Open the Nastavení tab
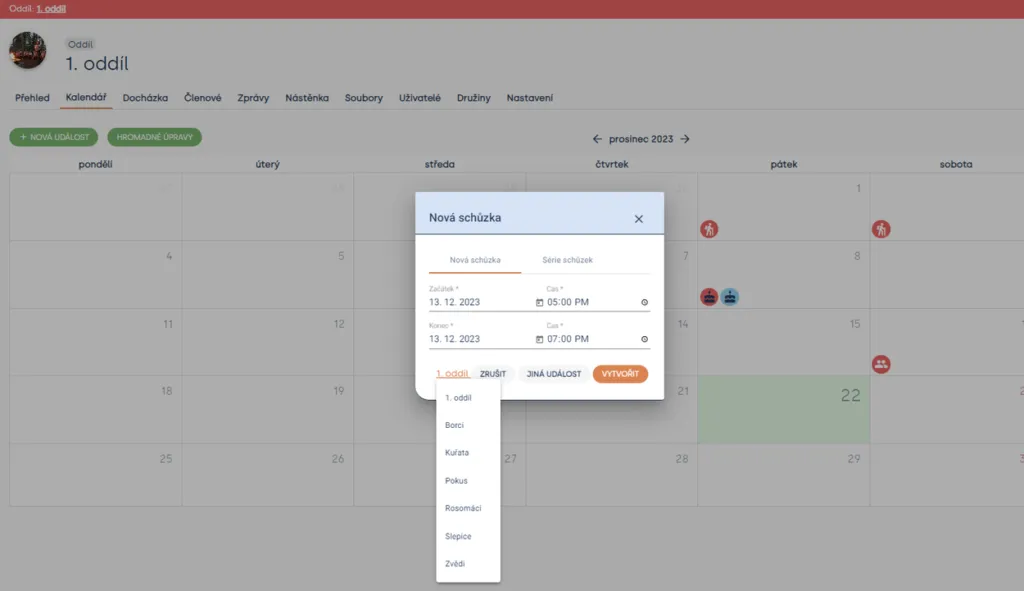Image resolution: width=1024 pixels, height=591 pixels. [530, 98]
